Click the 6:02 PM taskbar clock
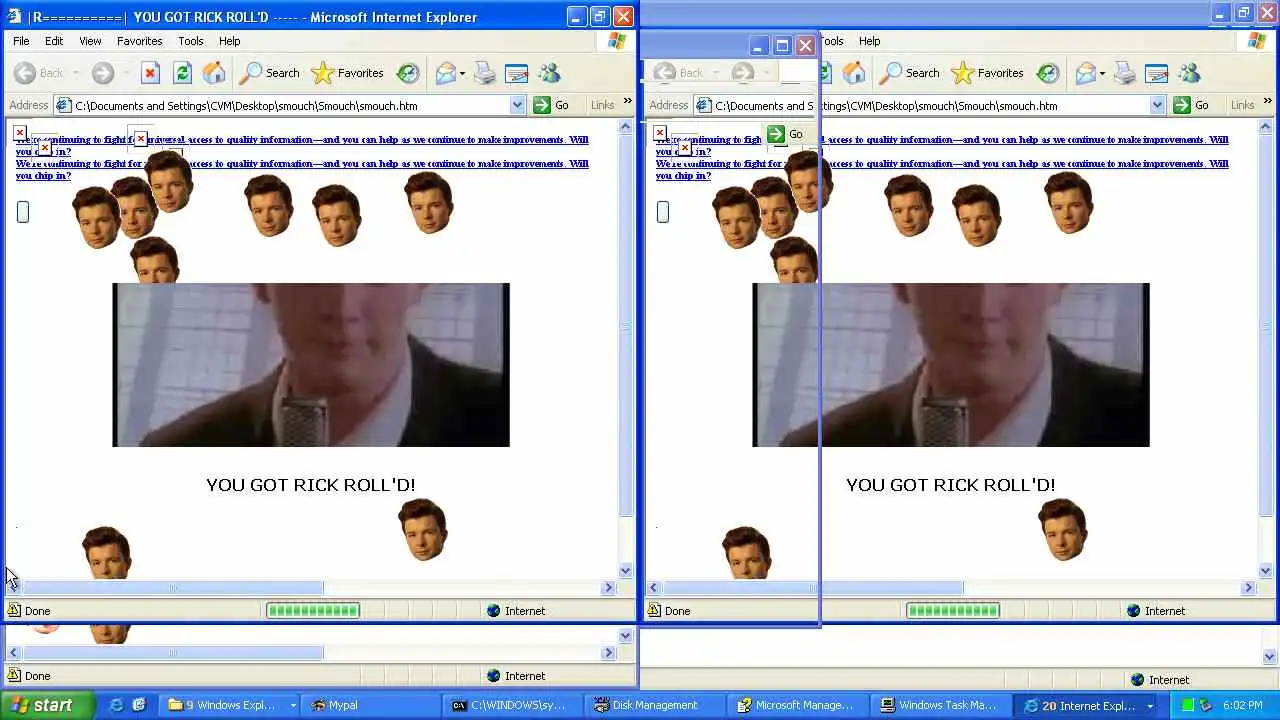Image resolution: width=1280 pixels, height=720 pixels. (1243, 705)
